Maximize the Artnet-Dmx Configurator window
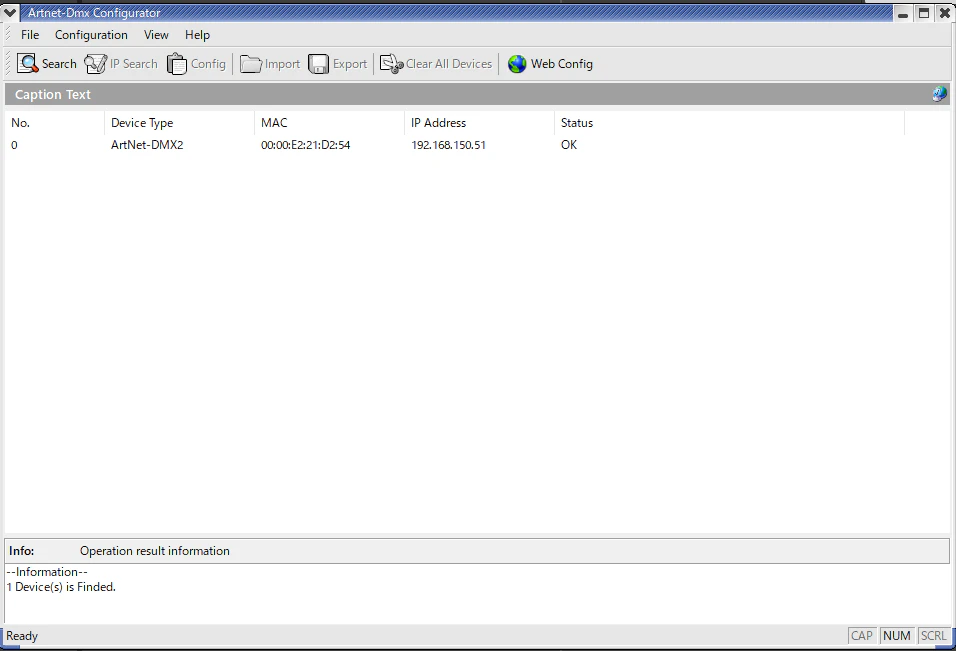Viewport: 956px width, 651px height. pyautogui.click(x=924, y=13)
